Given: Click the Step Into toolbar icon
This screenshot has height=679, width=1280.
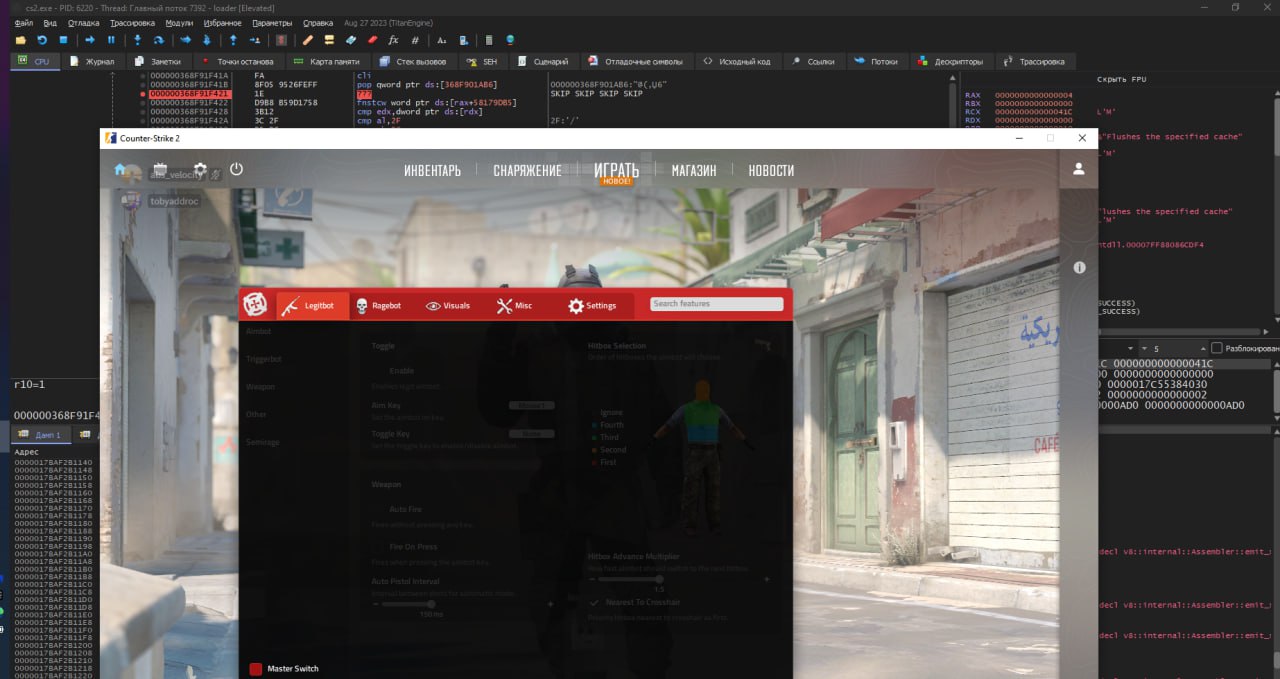Looking at the screenshot, I should [138, 40].
